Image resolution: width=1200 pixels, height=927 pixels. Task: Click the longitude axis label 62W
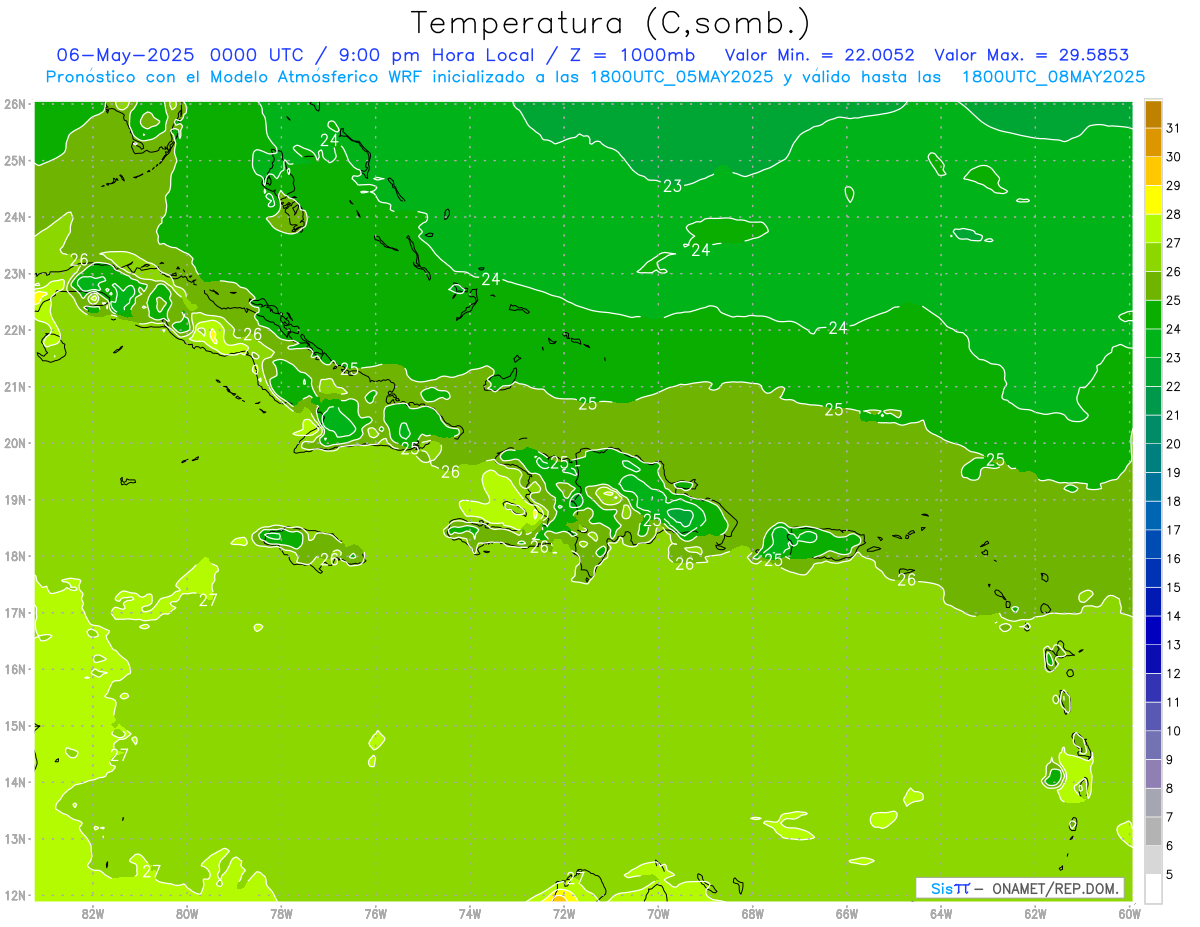(1035, 913)
